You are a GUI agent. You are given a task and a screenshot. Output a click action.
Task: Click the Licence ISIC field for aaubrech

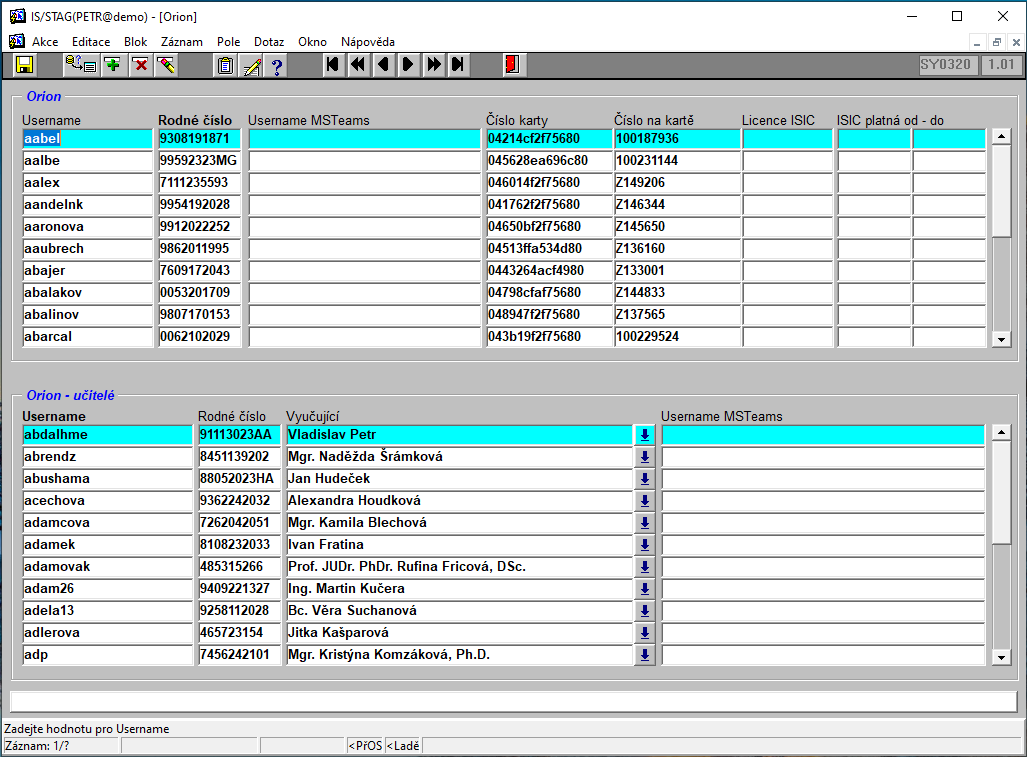787,249
